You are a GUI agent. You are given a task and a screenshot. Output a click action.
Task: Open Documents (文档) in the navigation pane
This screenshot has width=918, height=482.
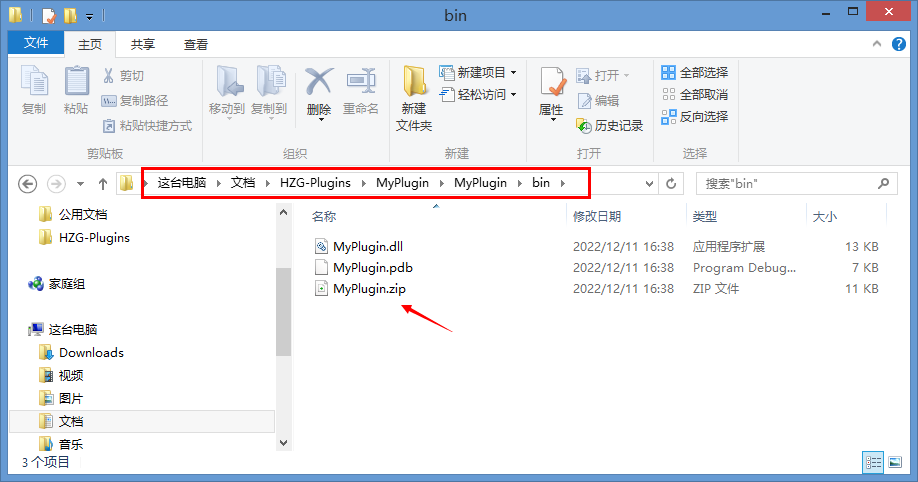61,421
